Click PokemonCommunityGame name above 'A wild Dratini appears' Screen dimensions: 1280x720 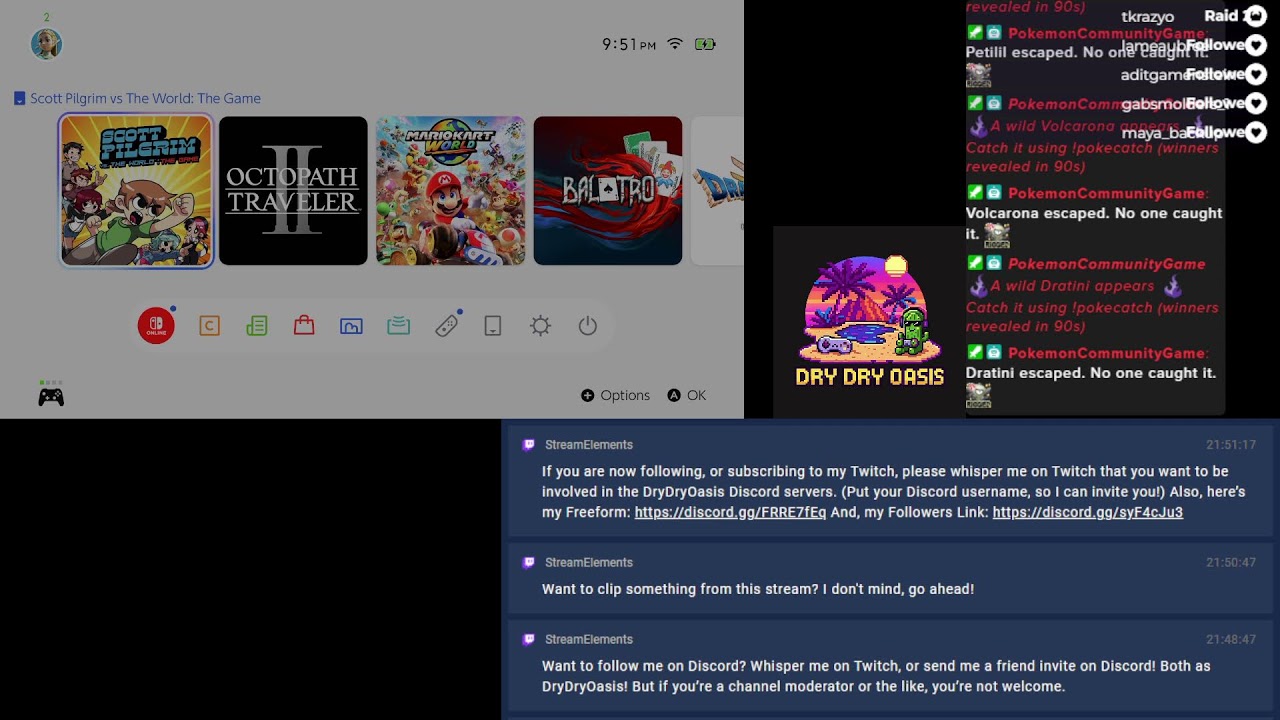coord(1107,264)
